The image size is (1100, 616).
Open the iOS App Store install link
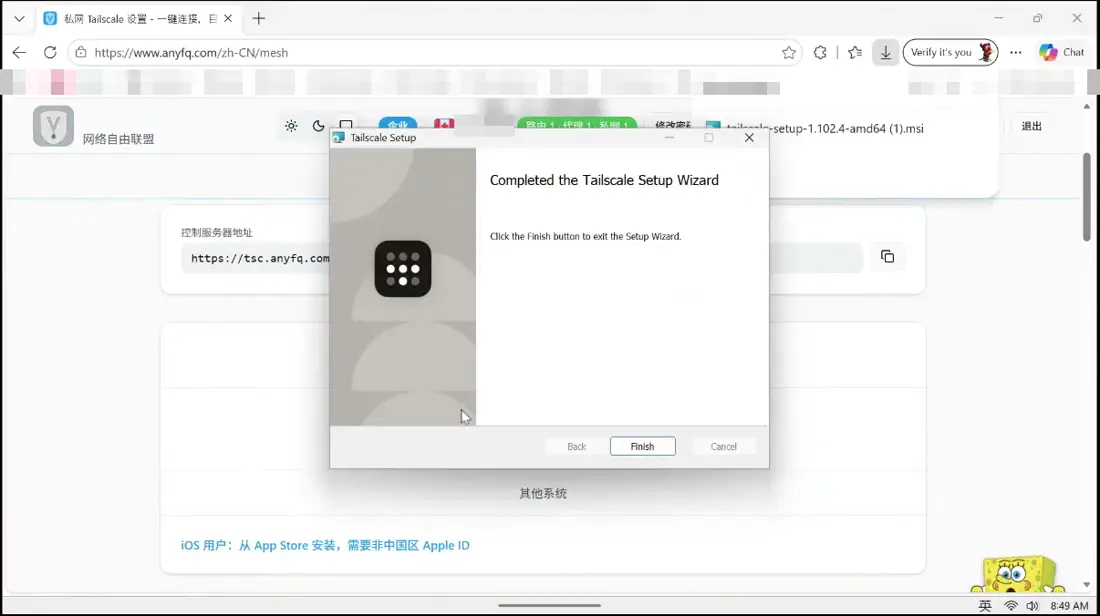click(326, 545)
